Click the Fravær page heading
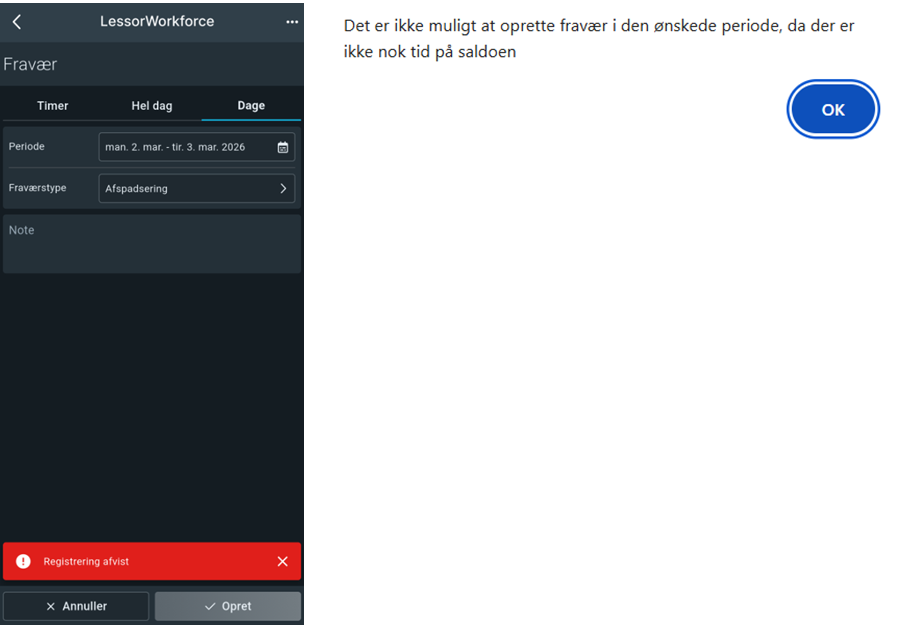This screenshot has height=625, width=897. pos(30,64)
